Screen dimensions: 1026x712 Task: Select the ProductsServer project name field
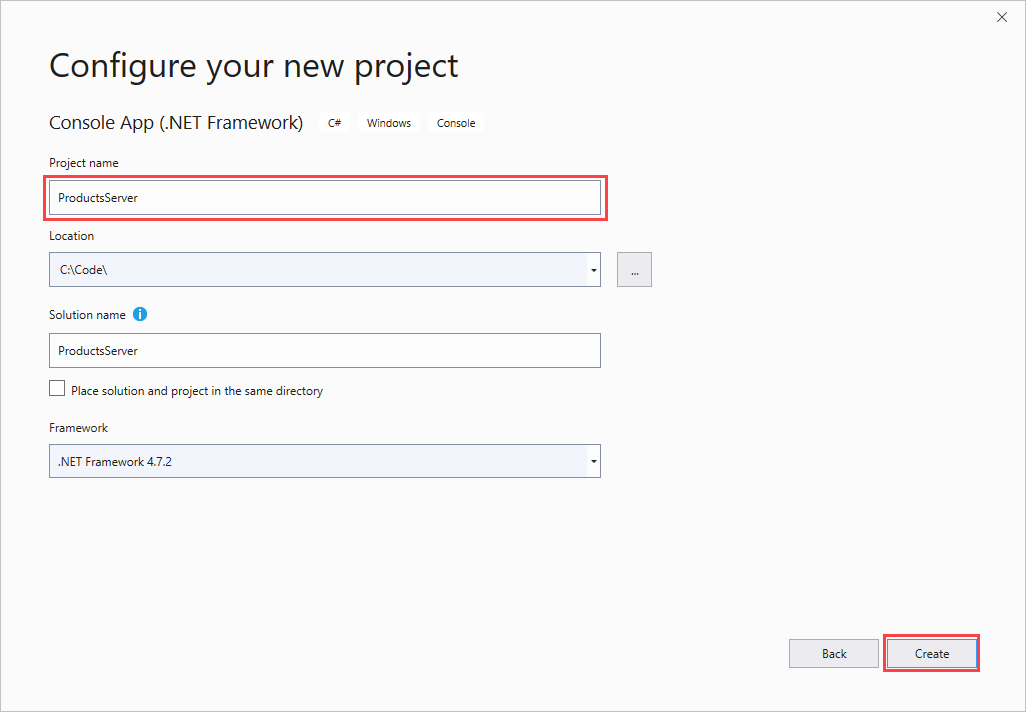pos(325,197)
